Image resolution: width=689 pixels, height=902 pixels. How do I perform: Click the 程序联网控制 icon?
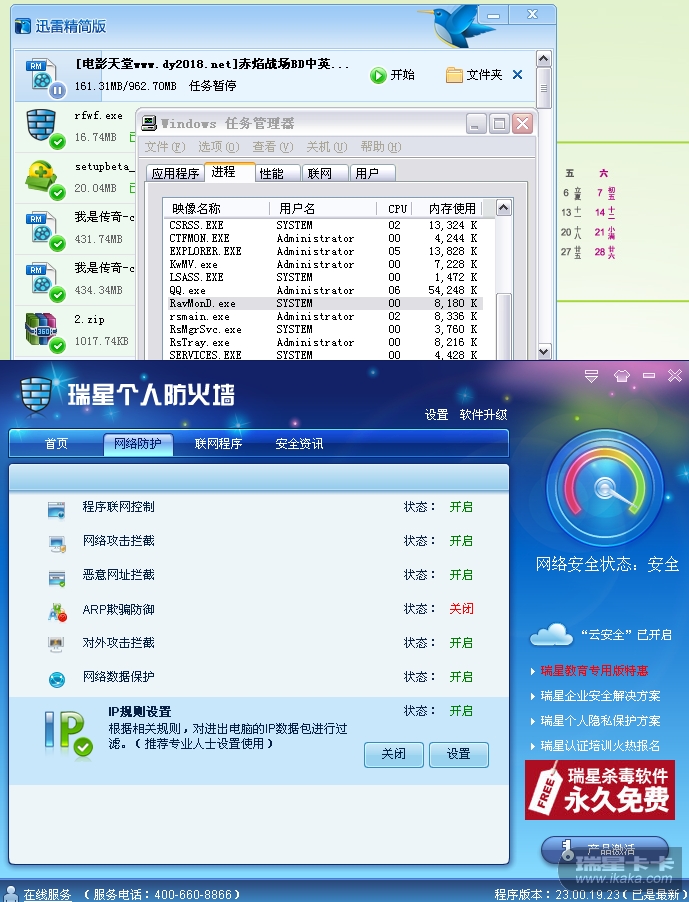tap(56, 509)
